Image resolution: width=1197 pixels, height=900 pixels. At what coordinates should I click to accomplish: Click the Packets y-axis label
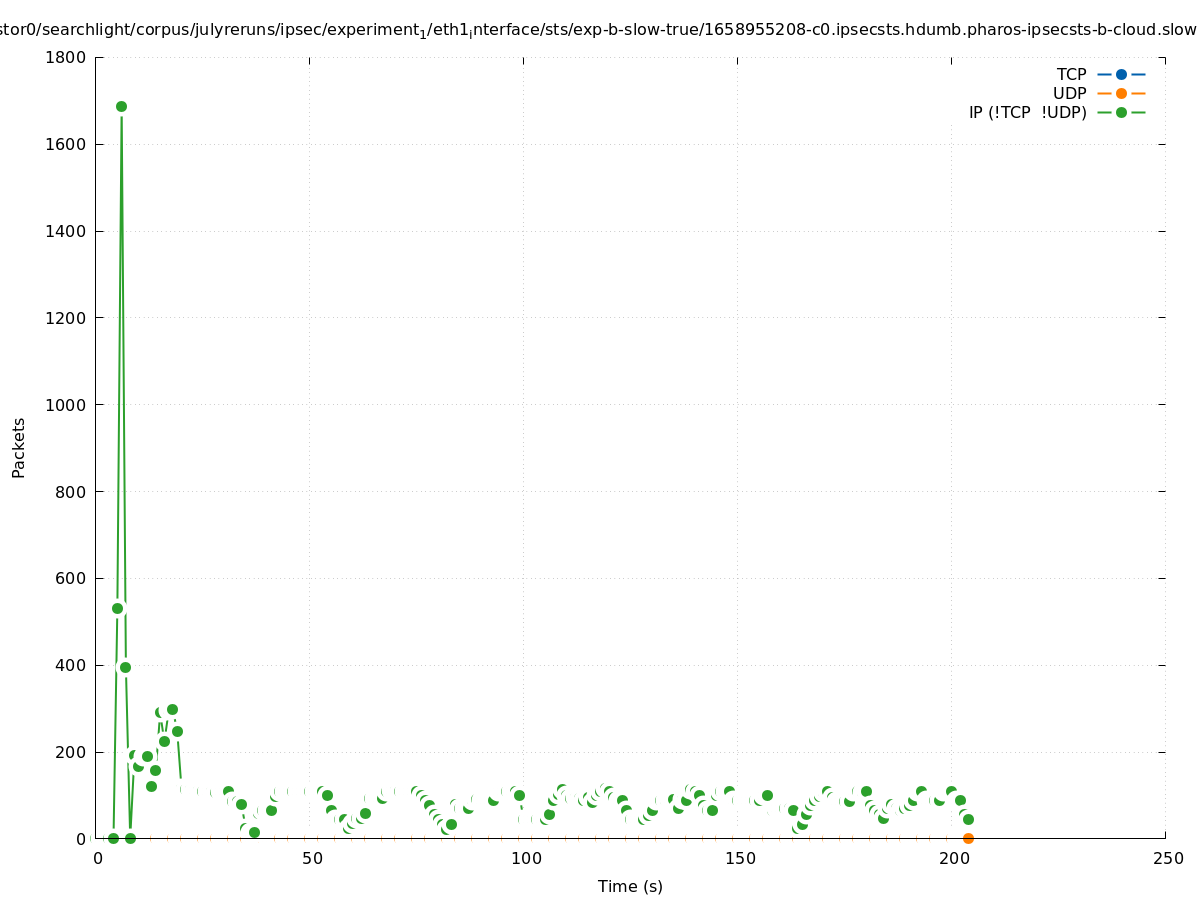point(19,447)
